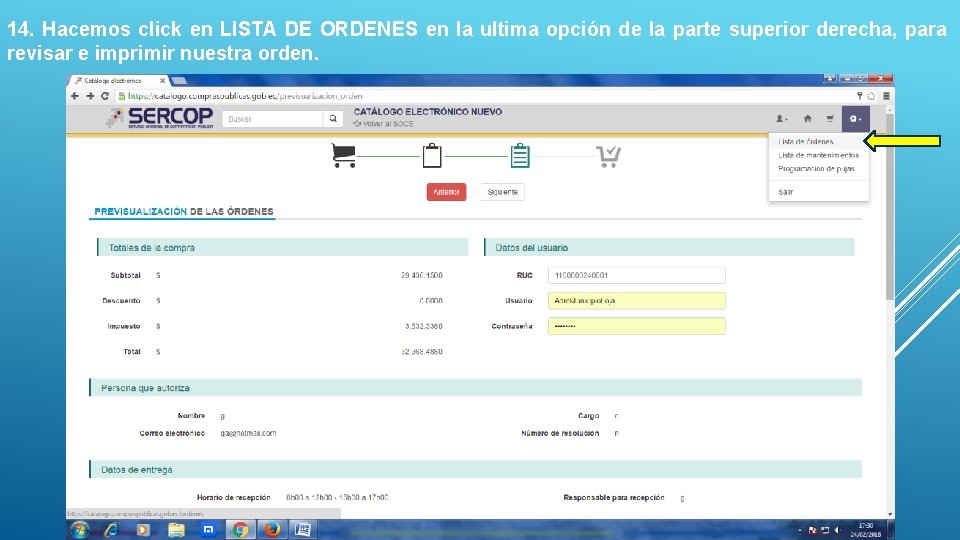Click the cart step icon
The height and width of the screenshot is (540, 960).
click(x=343, y=156)
